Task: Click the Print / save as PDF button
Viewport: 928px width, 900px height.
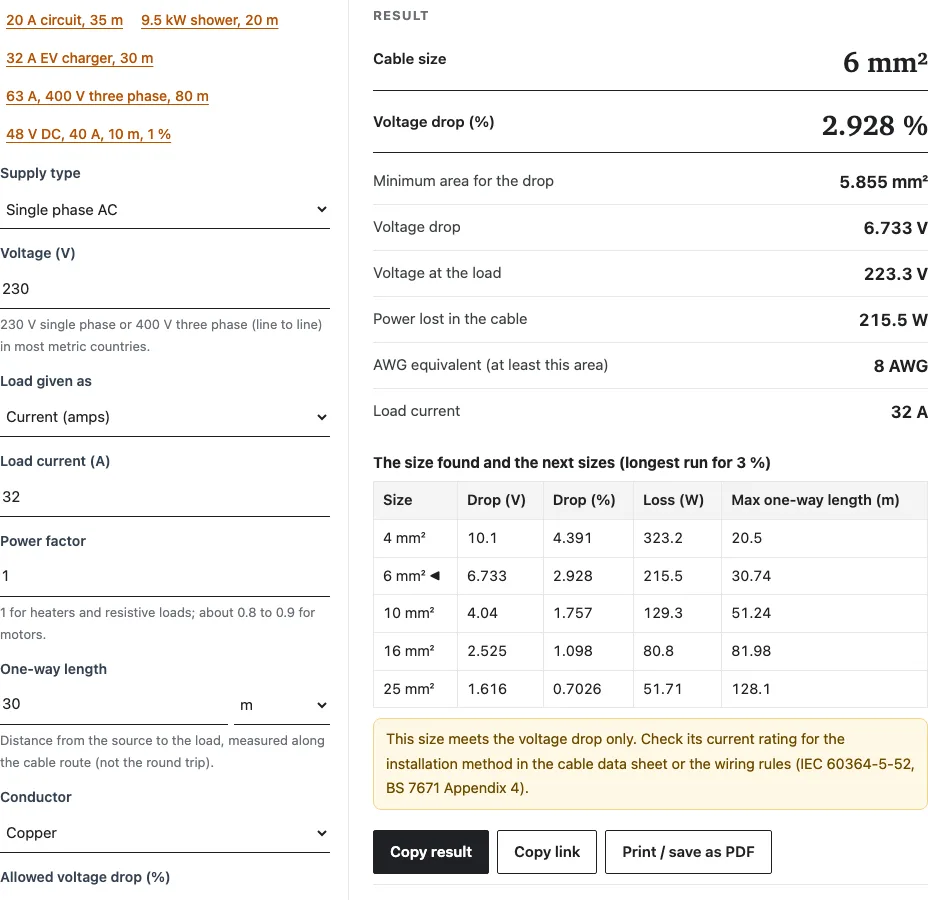Action: [688, 852]
